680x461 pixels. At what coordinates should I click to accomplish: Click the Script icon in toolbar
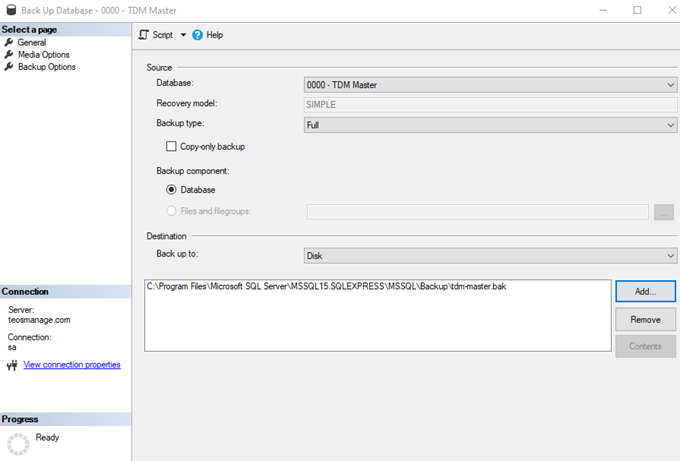tap(144, 35)
